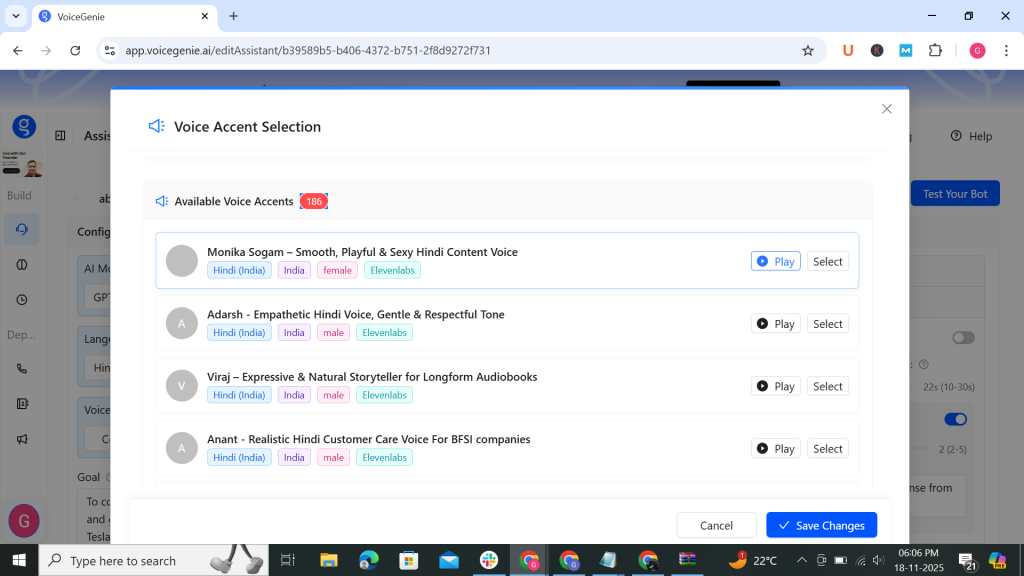Viewport: 1024px width, 576px height.
Task: Click the VoiceGenie logo icon
Action: (24, 127)
